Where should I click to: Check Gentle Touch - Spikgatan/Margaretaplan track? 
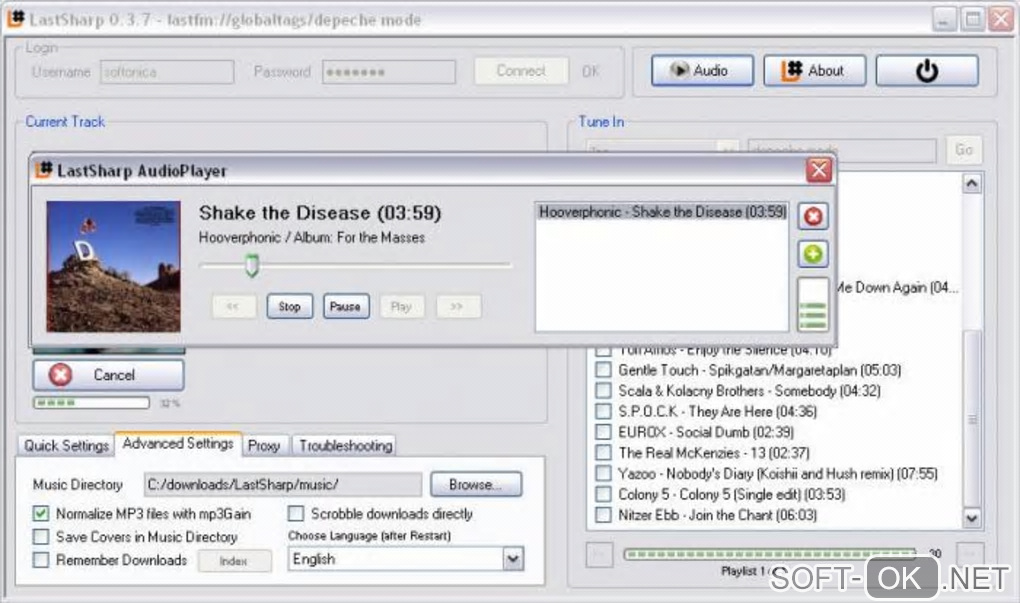pos(604,370)
